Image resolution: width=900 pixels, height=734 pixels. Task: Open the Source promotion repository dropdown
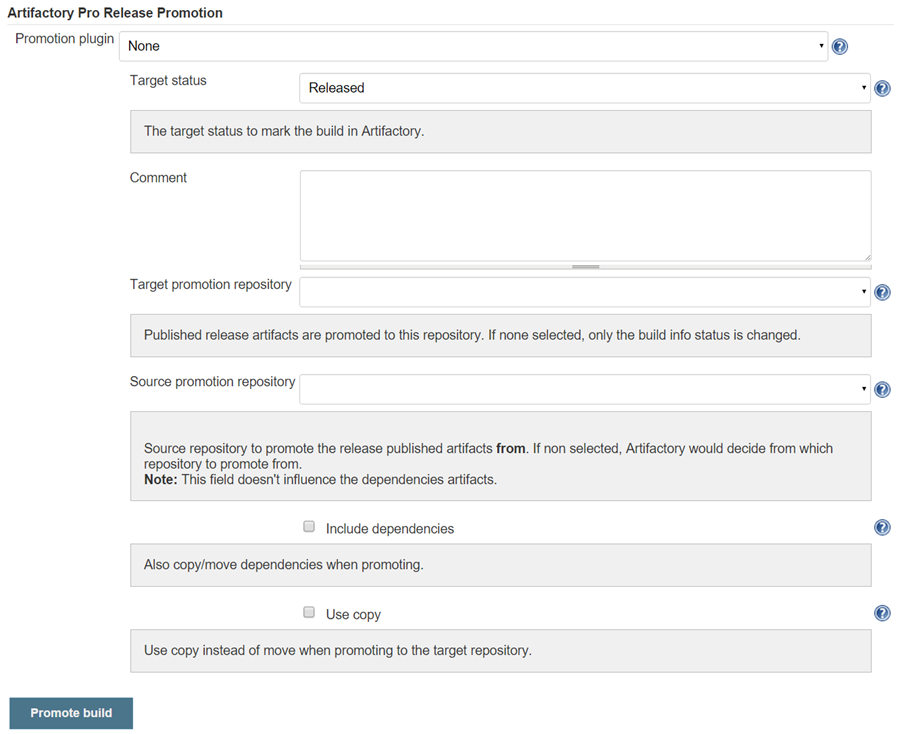585,389
